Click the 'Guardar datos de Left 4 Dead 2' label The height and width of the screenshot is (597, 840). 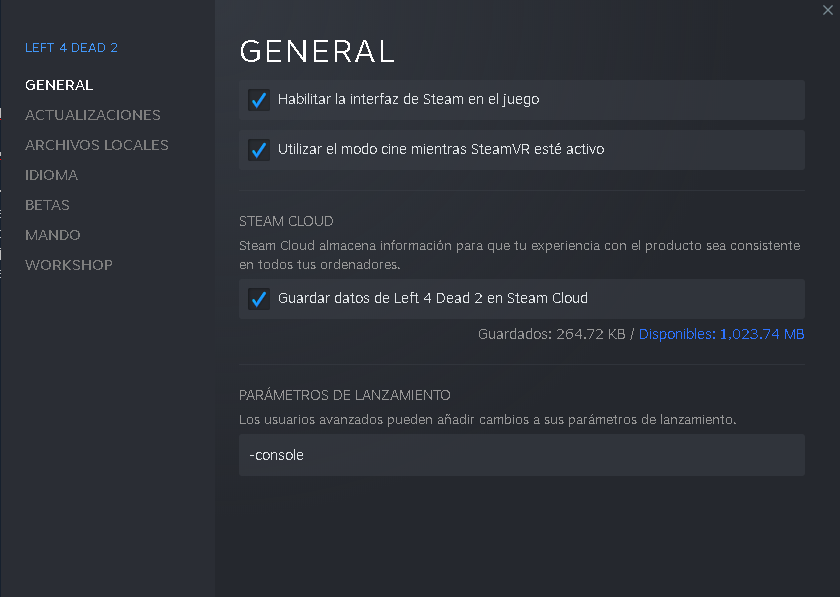(433, 298)
